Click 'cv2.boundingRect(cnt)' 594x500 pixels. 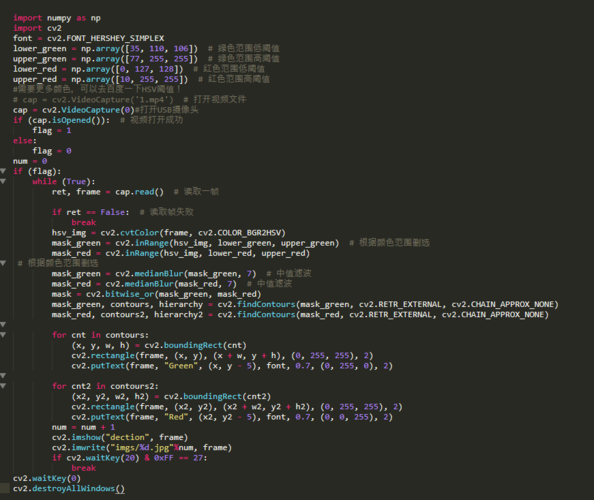tap(195, 345)
